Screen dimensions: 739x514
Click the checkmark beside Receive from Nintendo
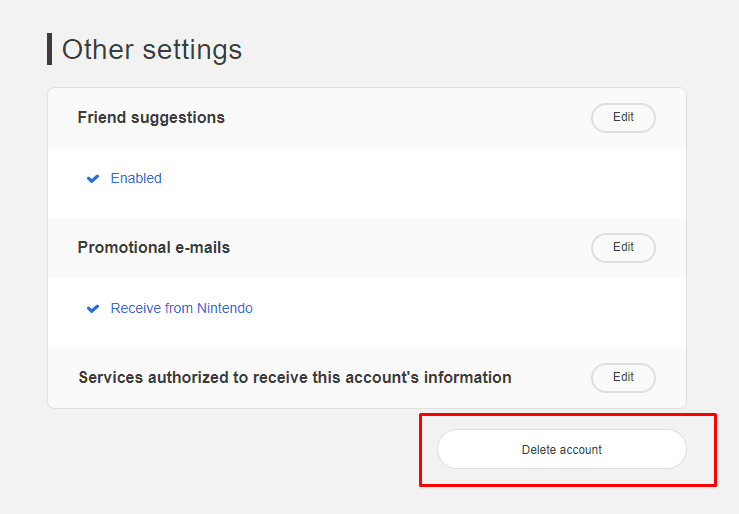[93, 309]
